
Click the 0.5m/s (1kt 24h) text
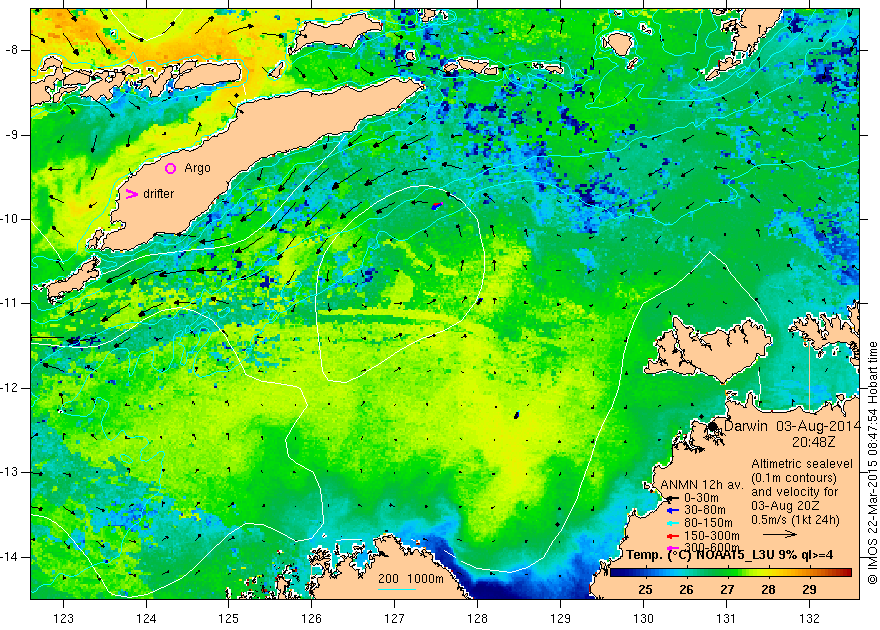point(796,520)
